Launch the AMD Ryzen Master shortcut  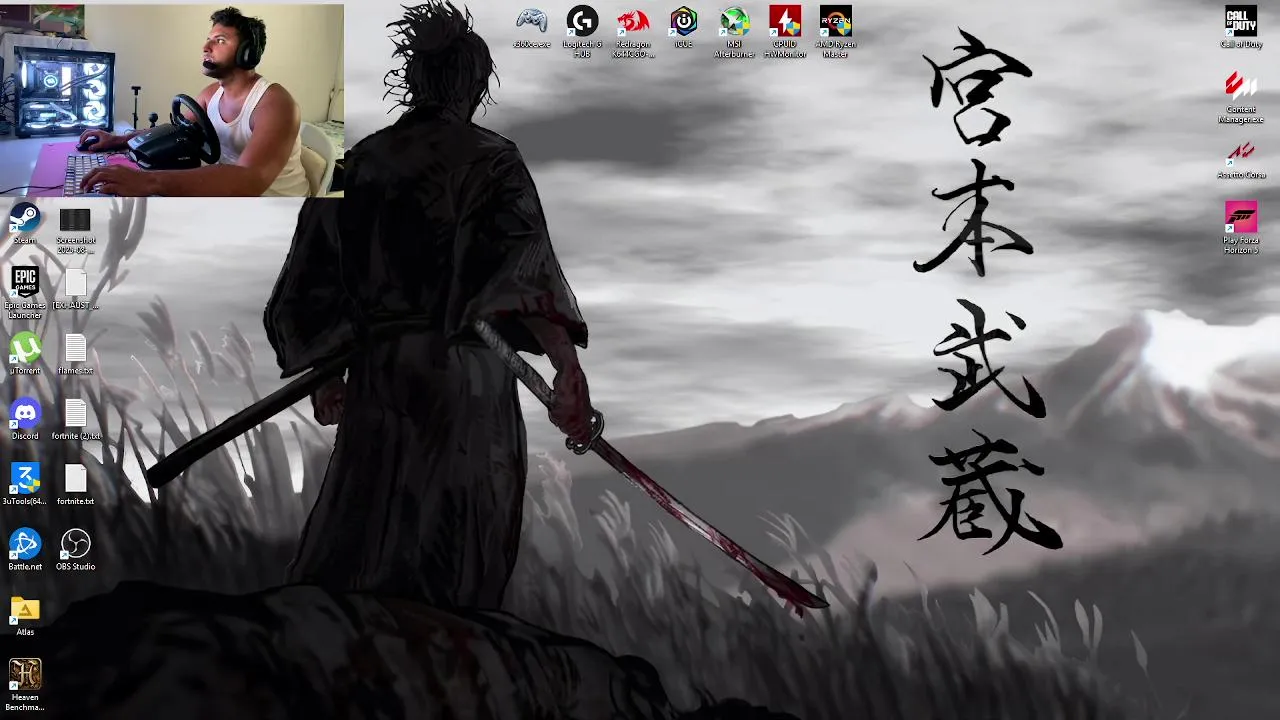coord(835,32)
